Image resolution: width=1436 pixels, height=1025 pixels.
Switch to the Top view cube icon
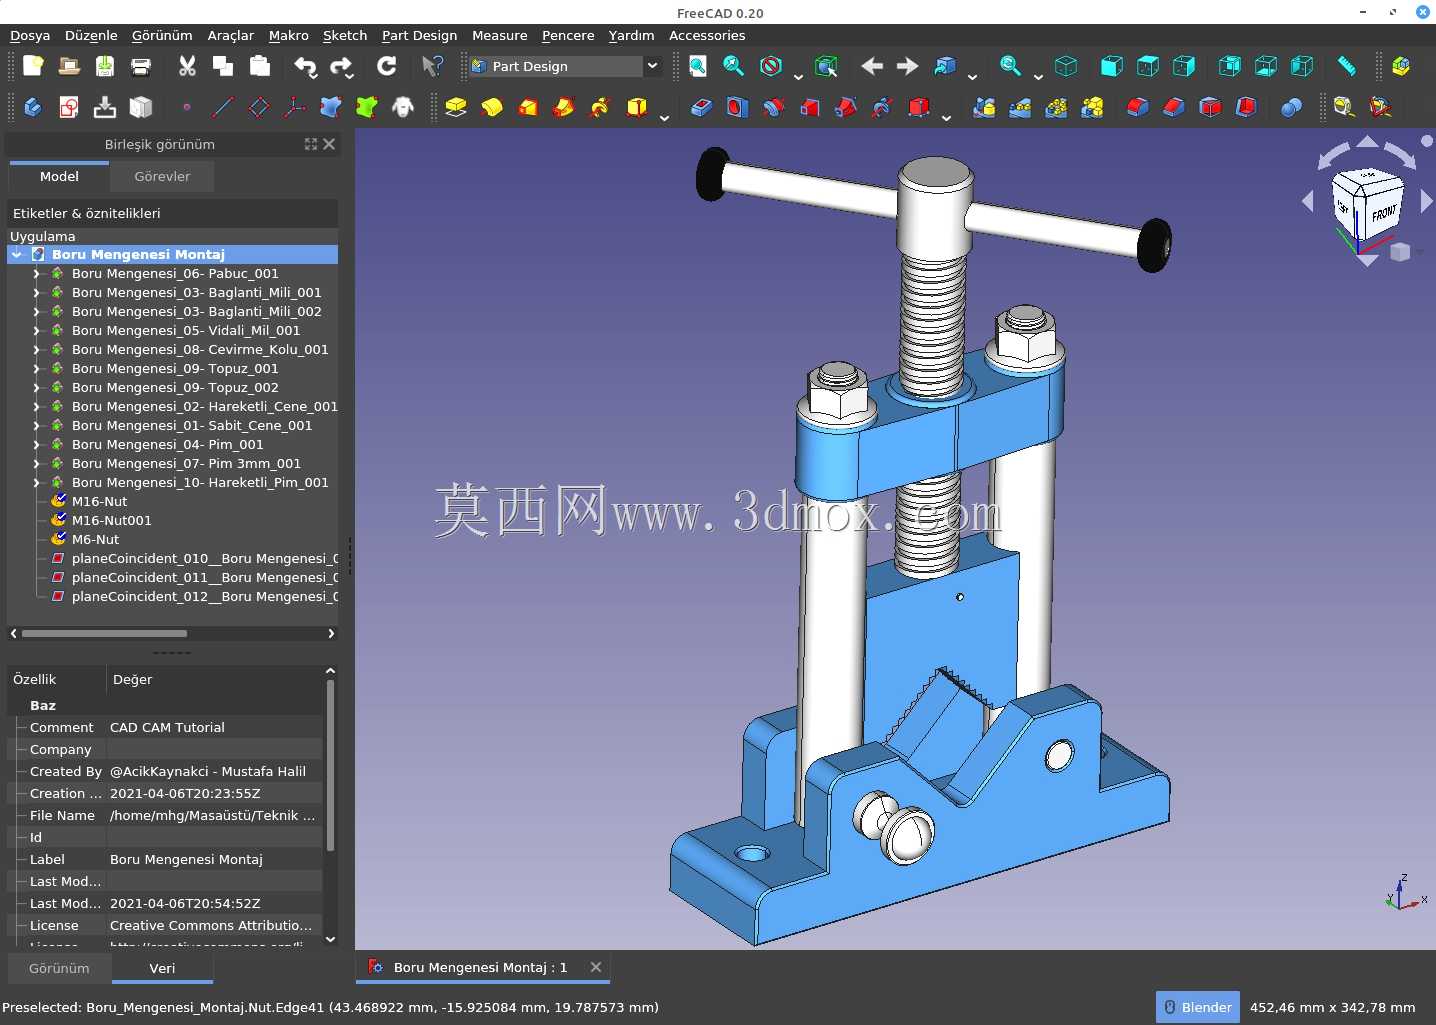pos(1148,66)
